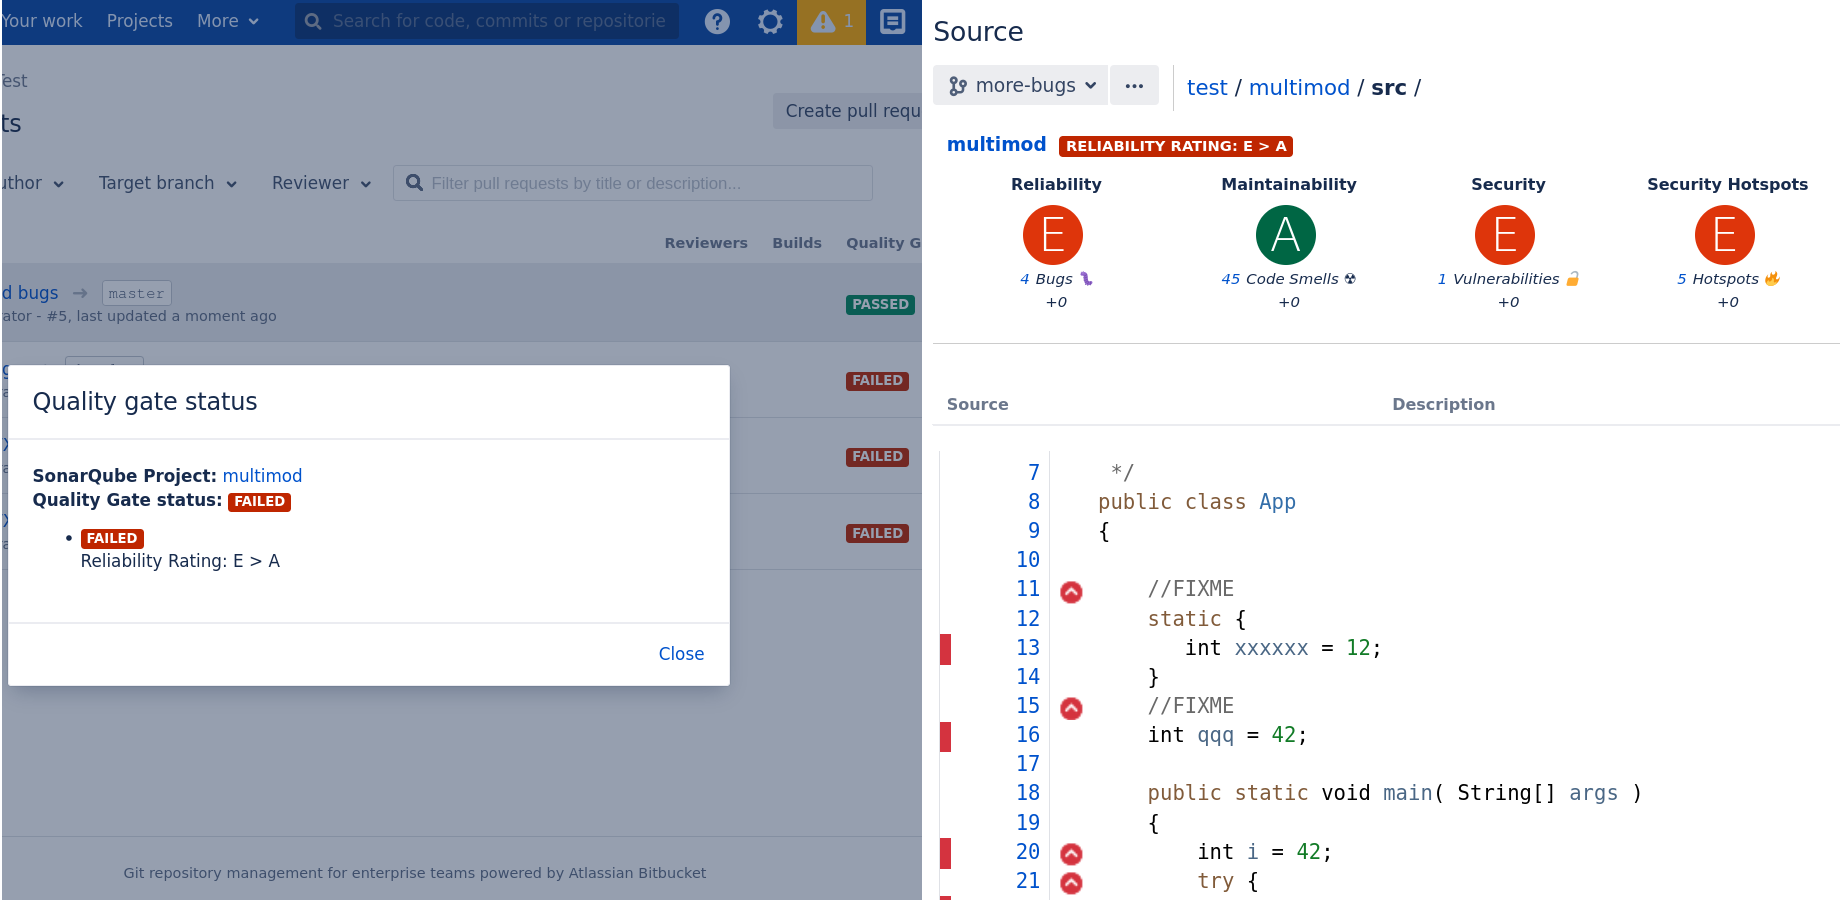
Task: Click the issue marker on line 20
Action: [x=1071, y=854]
